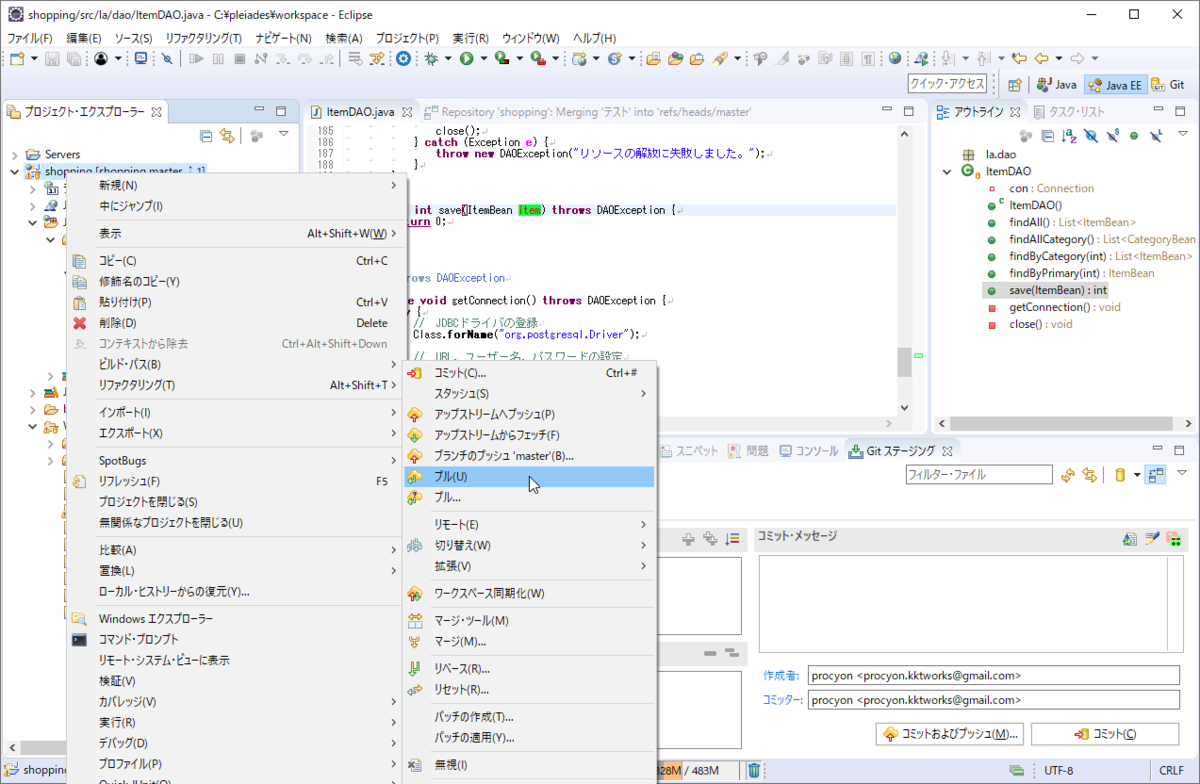The image size is (1200, 784).
Task: Toggle the row/column layout in Git Staging
Action: pyautogui.click(x=1155, y=474)
